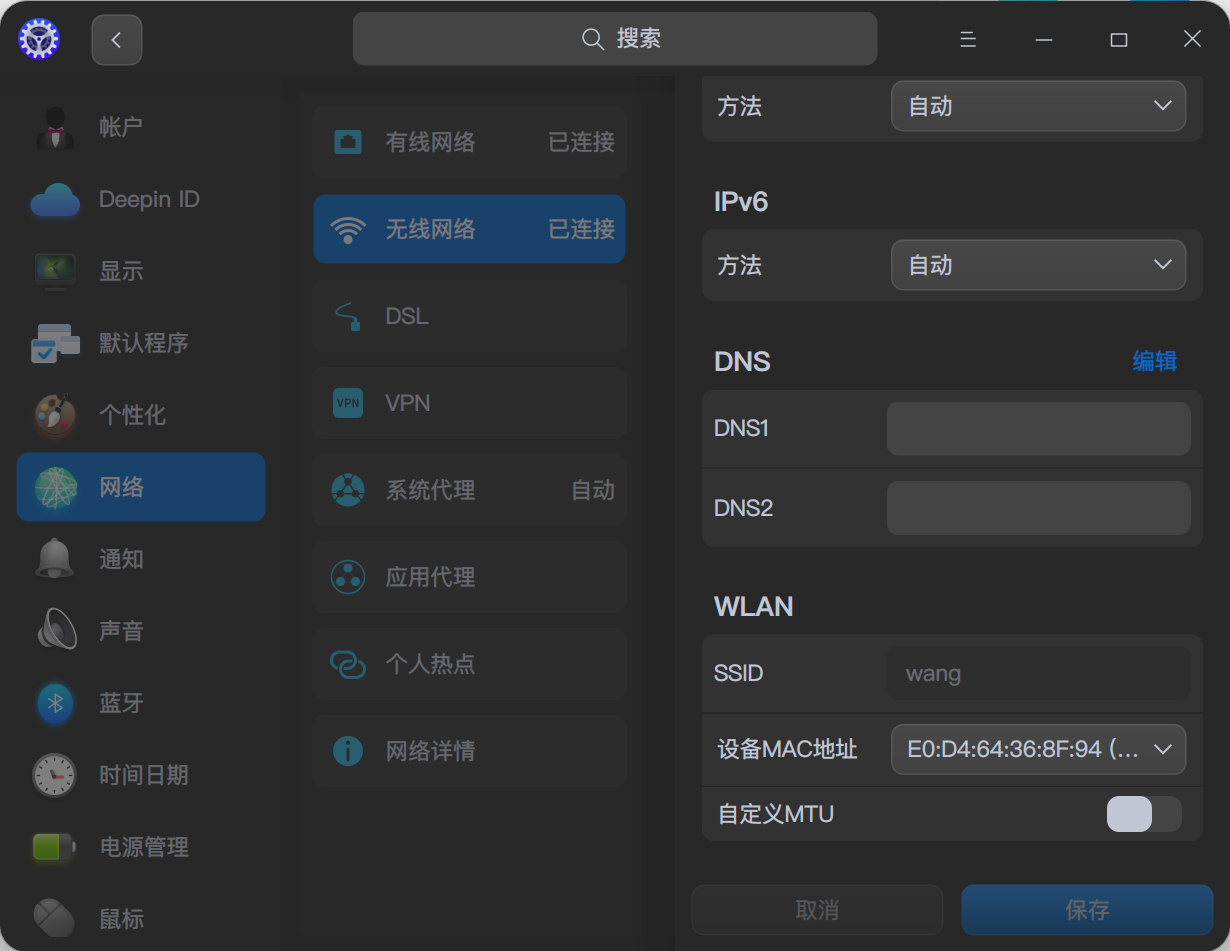This screenshot has width=1230, height=951.
Task: Click the 保存 button
Action: pyautogui.click(x=1087, y=910)
